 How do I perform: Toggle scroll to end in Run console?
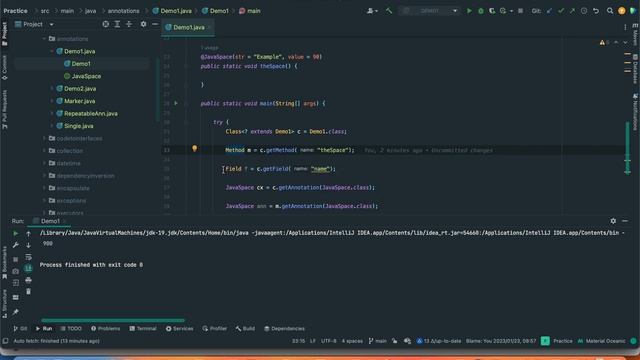click(28, 268)
